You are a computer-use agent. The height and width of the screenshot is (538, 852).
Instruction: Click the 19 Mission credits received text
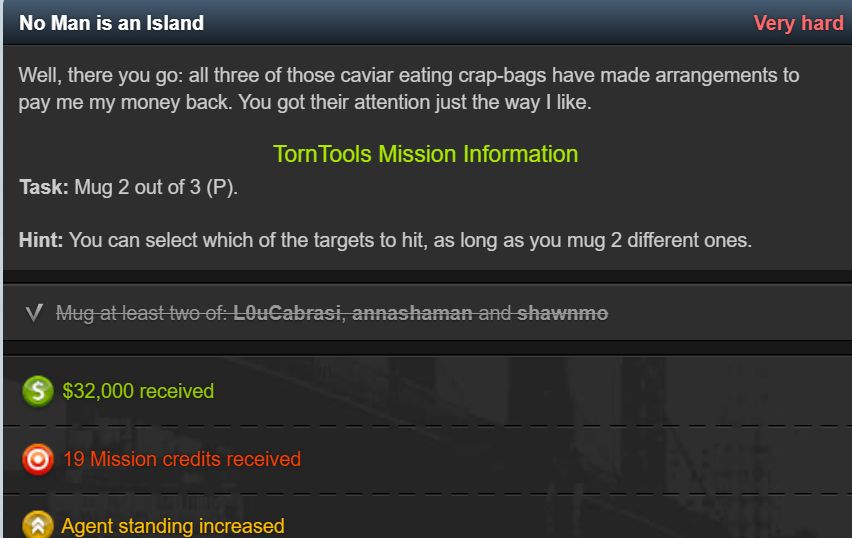pos(182,459)
